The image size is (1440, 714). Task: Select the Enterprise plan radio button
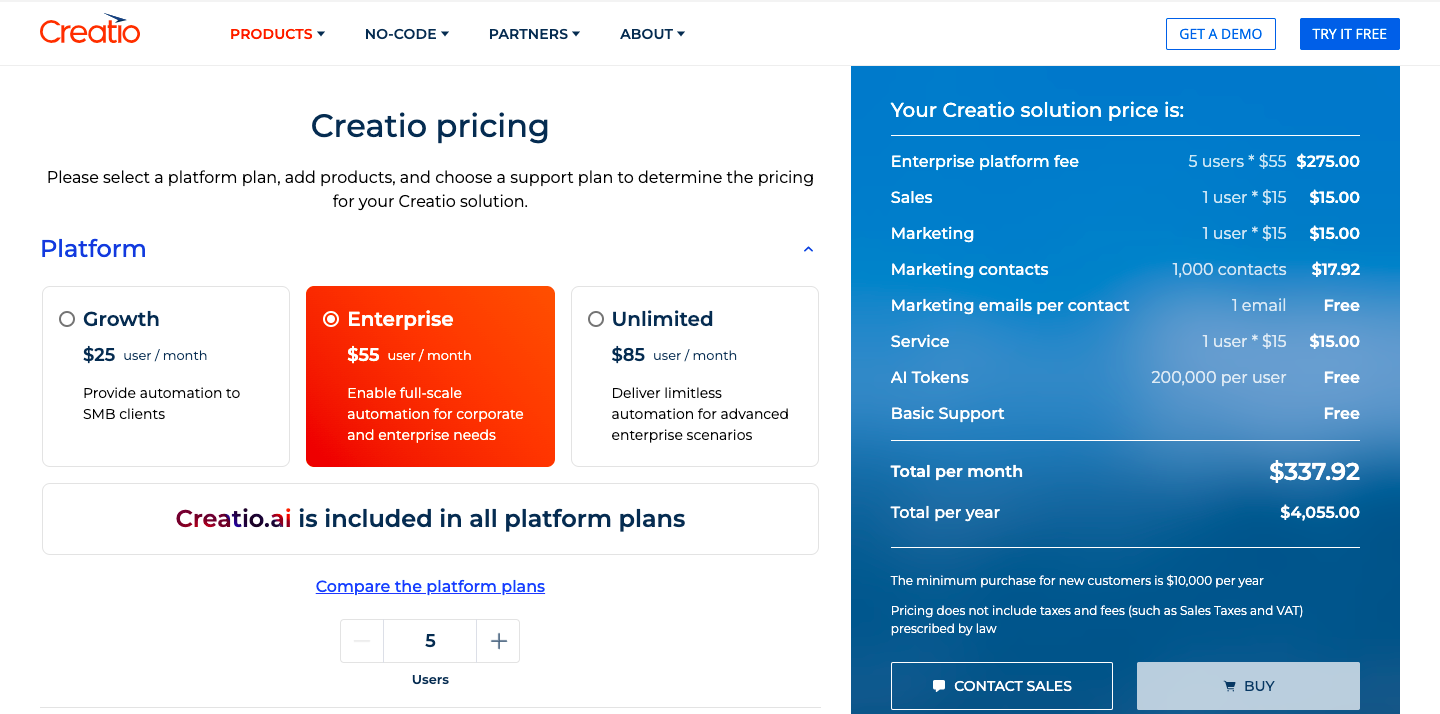click(331, 318)
